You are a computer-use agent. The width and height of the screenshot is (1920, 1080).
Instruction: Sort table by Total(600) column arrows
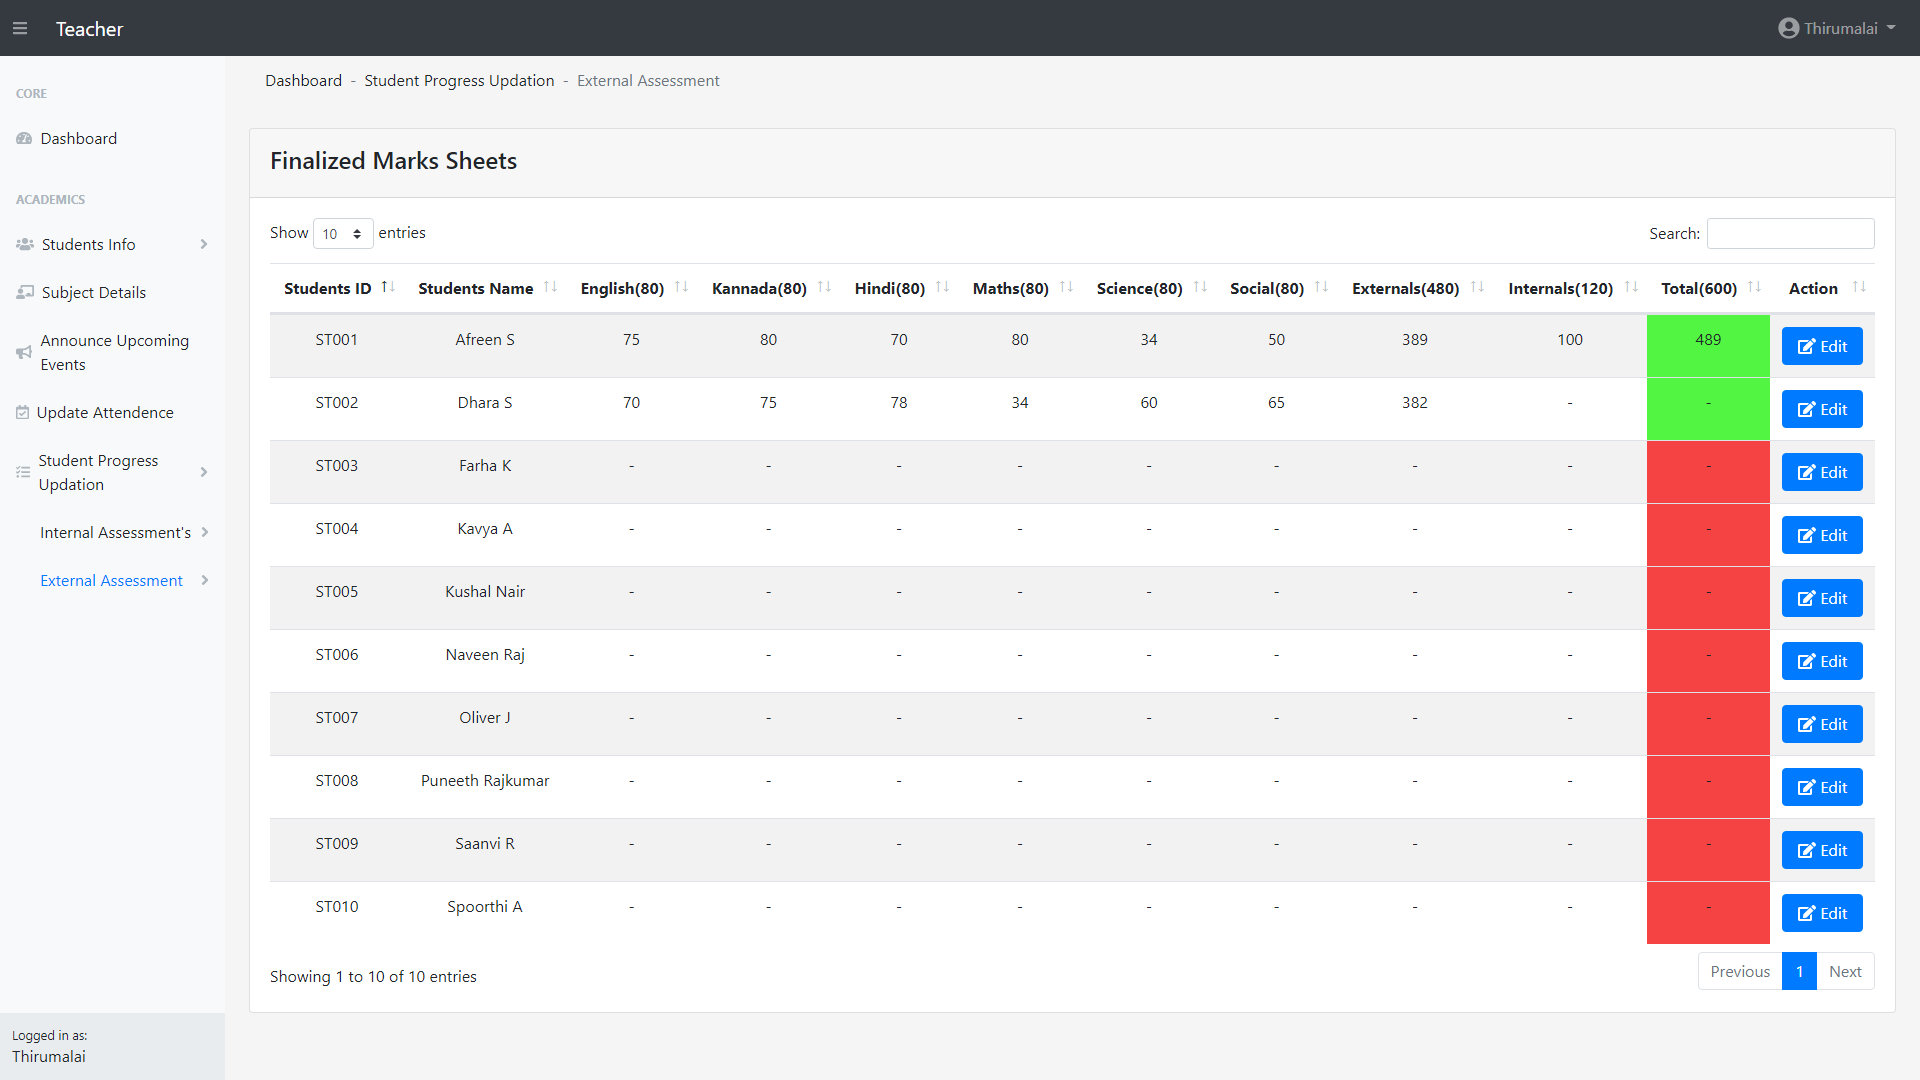pos(1754,288)
